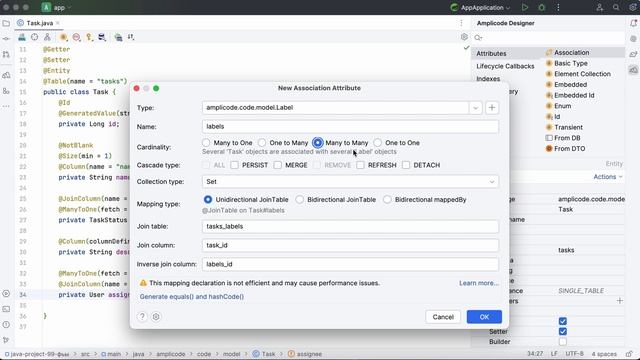Select Lifecycle Callbacks in Designer list
Image resolution: width=640 pixels, height=360 pixels.
pos(505,66)
